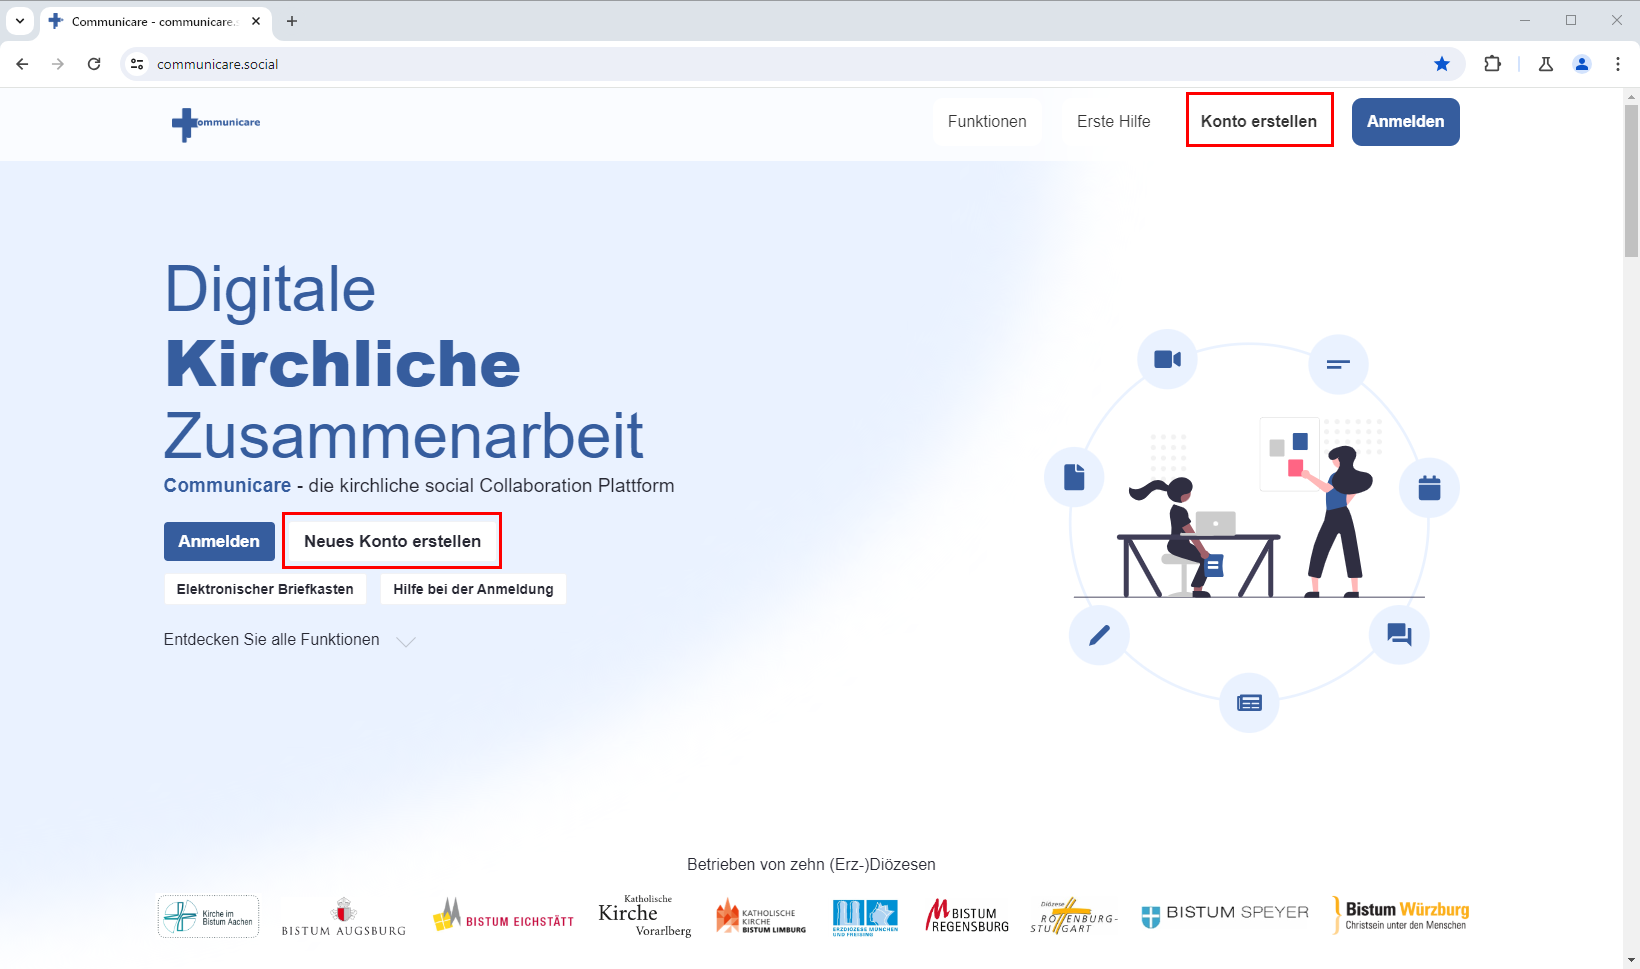Click the news list icon in the illustration
The width and height of the screenshot is (1640, 969).
tap(1249, 702)
